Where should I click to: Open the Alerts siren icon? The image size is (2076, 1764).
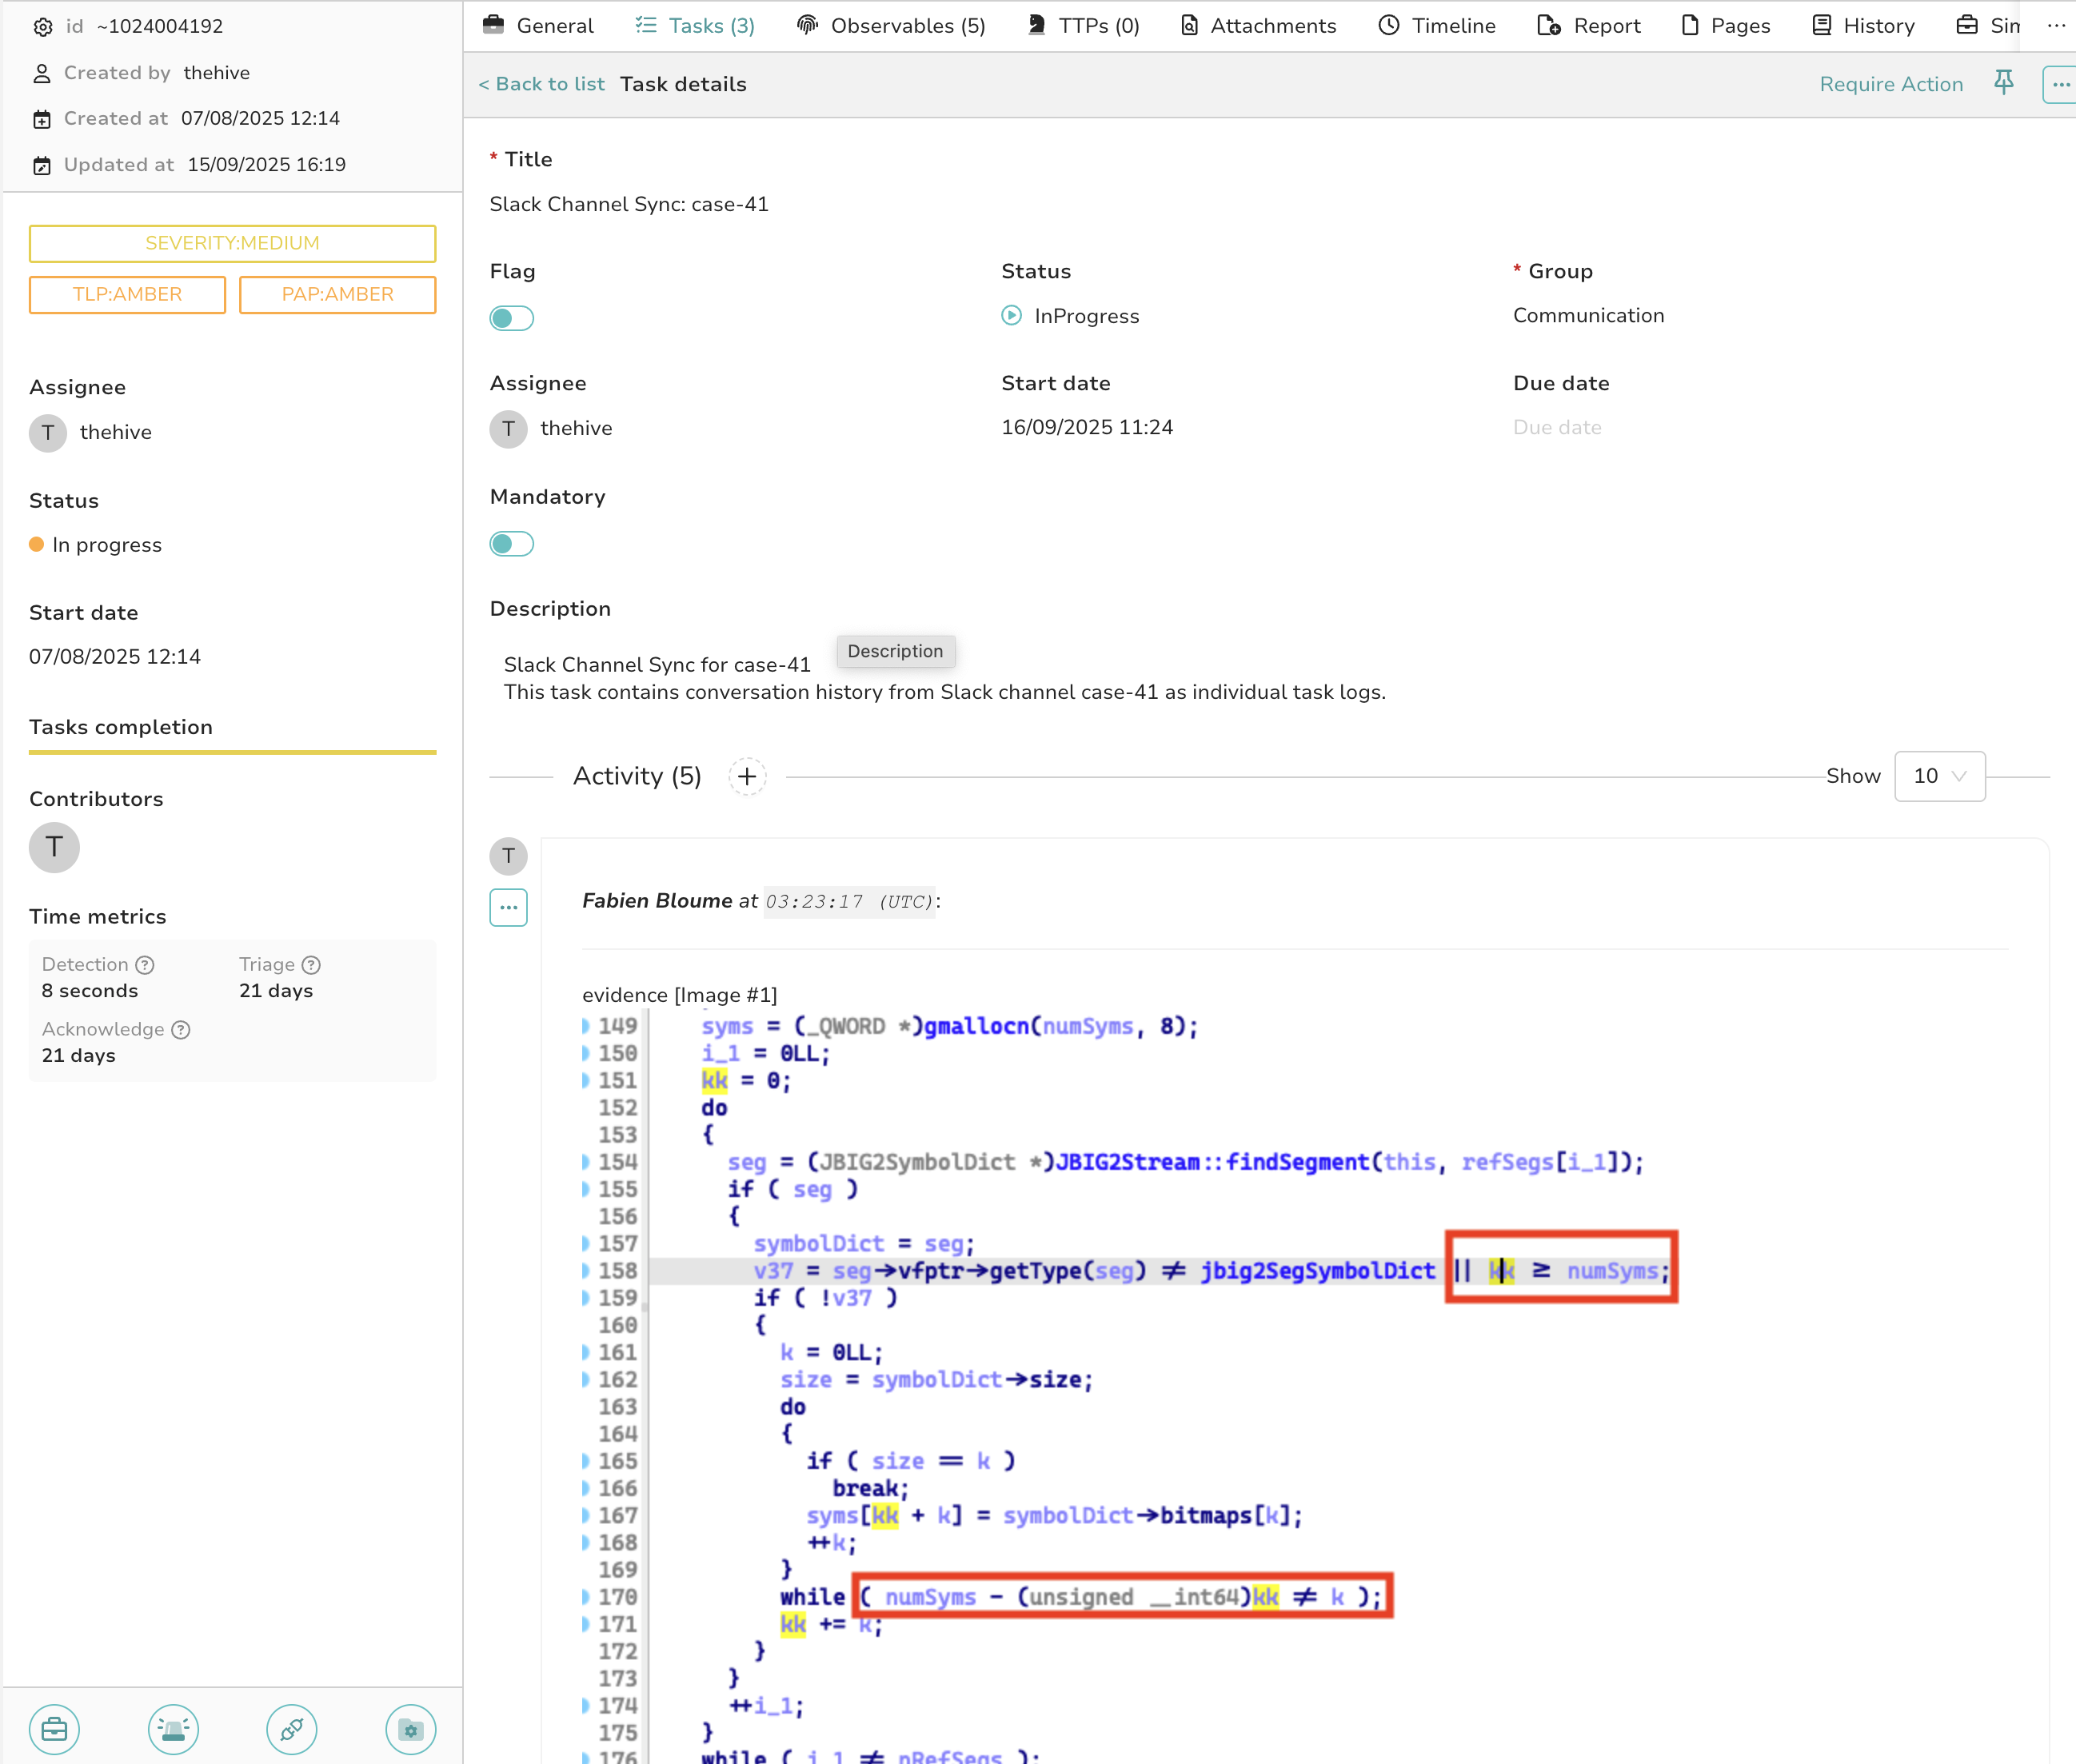pos(173,1729)
